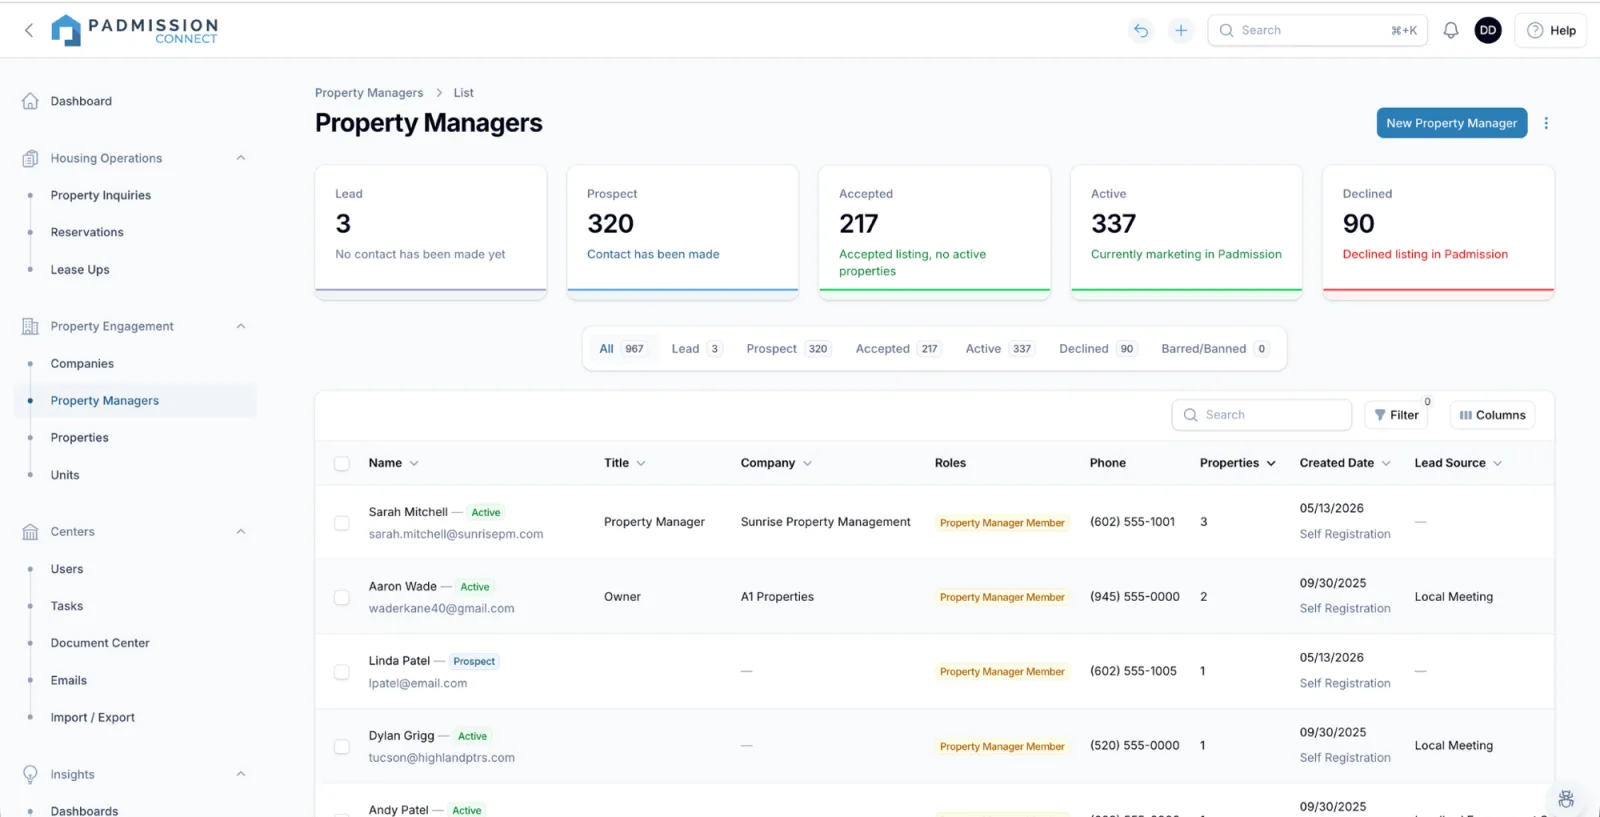This screenshot has height=817, width=1600.
Task: Sort by the Title column header
Action: (625, 463)
